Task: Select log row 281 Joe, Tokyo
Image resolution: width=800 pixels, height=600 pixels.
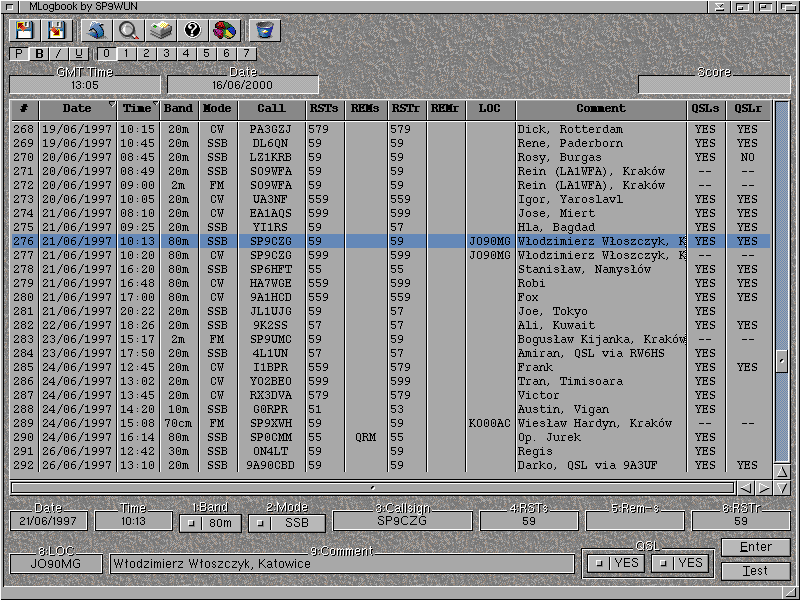Action: click(391, 311)
